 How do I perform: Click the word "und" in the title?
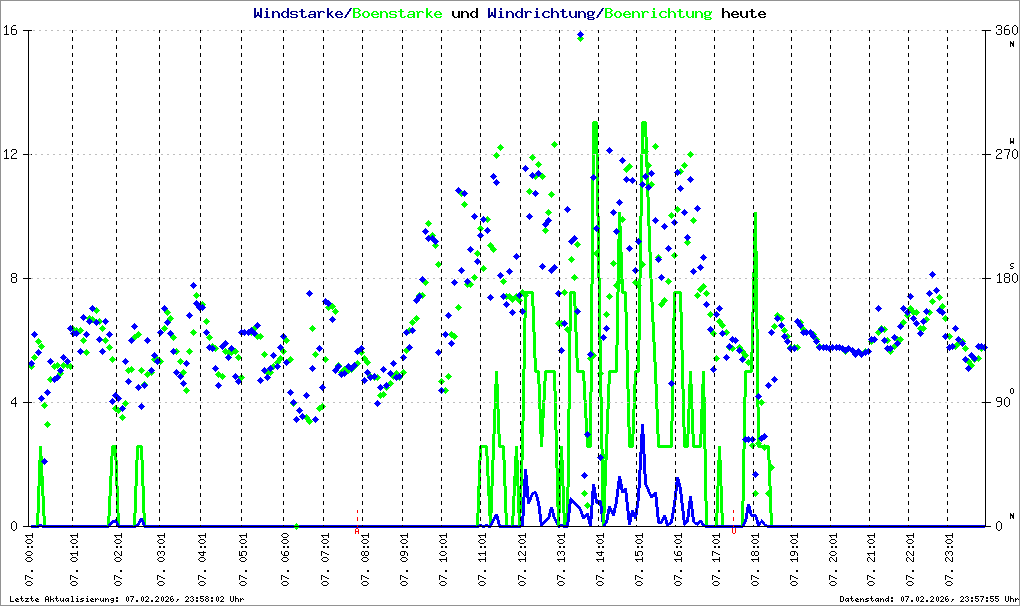(464, 13)
